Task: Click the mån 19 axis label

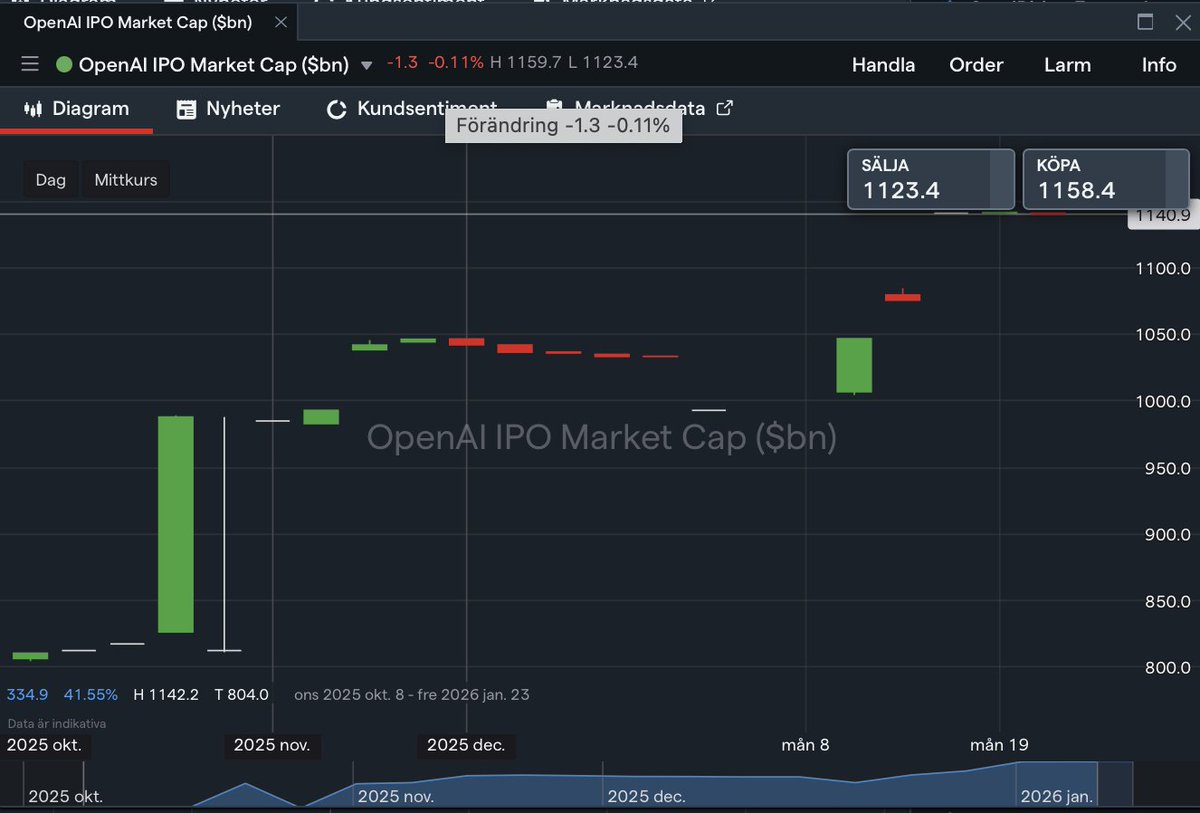Action: point(999,745)
